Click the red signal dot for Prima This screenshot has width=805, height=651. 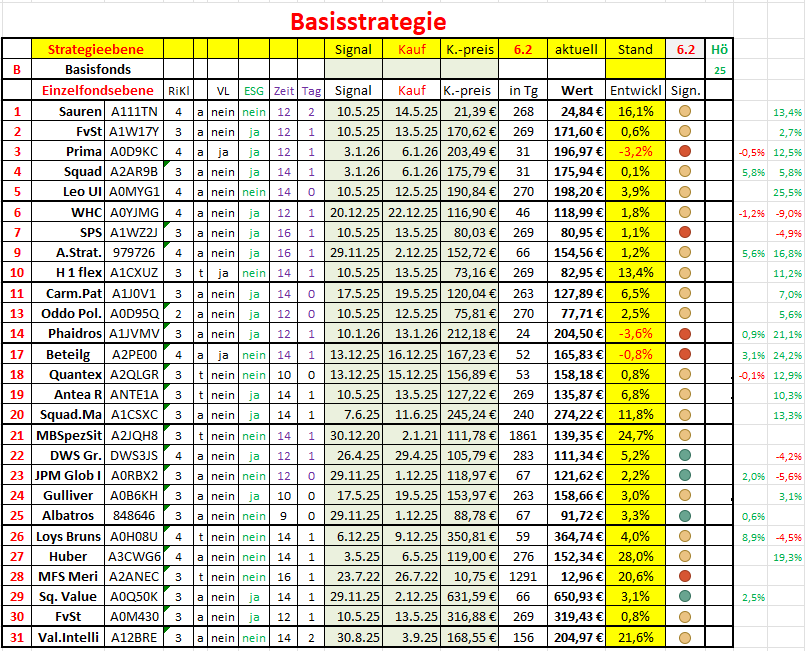pos(685,151)
